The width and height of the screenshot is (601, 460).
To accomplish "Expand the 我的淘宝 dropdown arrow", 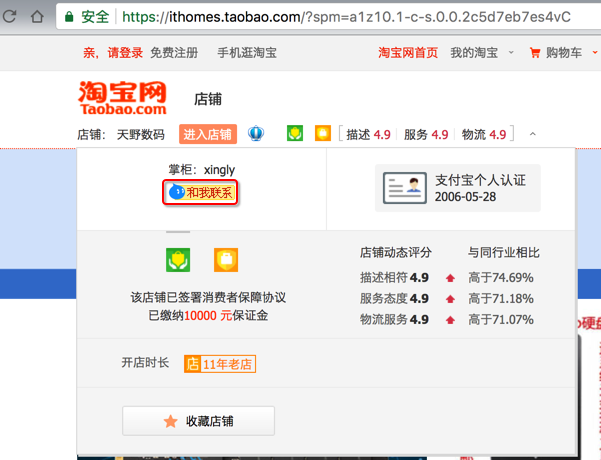I will click(x=511, y=53).
